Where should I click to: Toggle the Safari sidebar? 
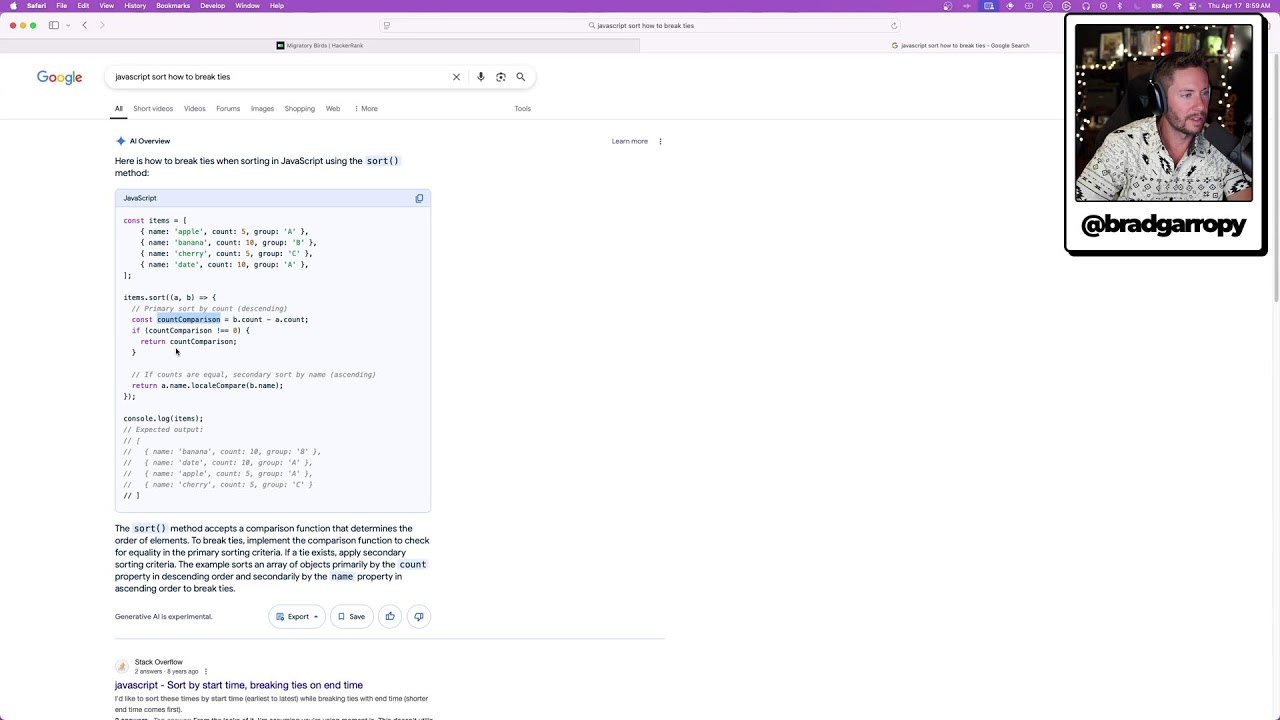(53, 25)
